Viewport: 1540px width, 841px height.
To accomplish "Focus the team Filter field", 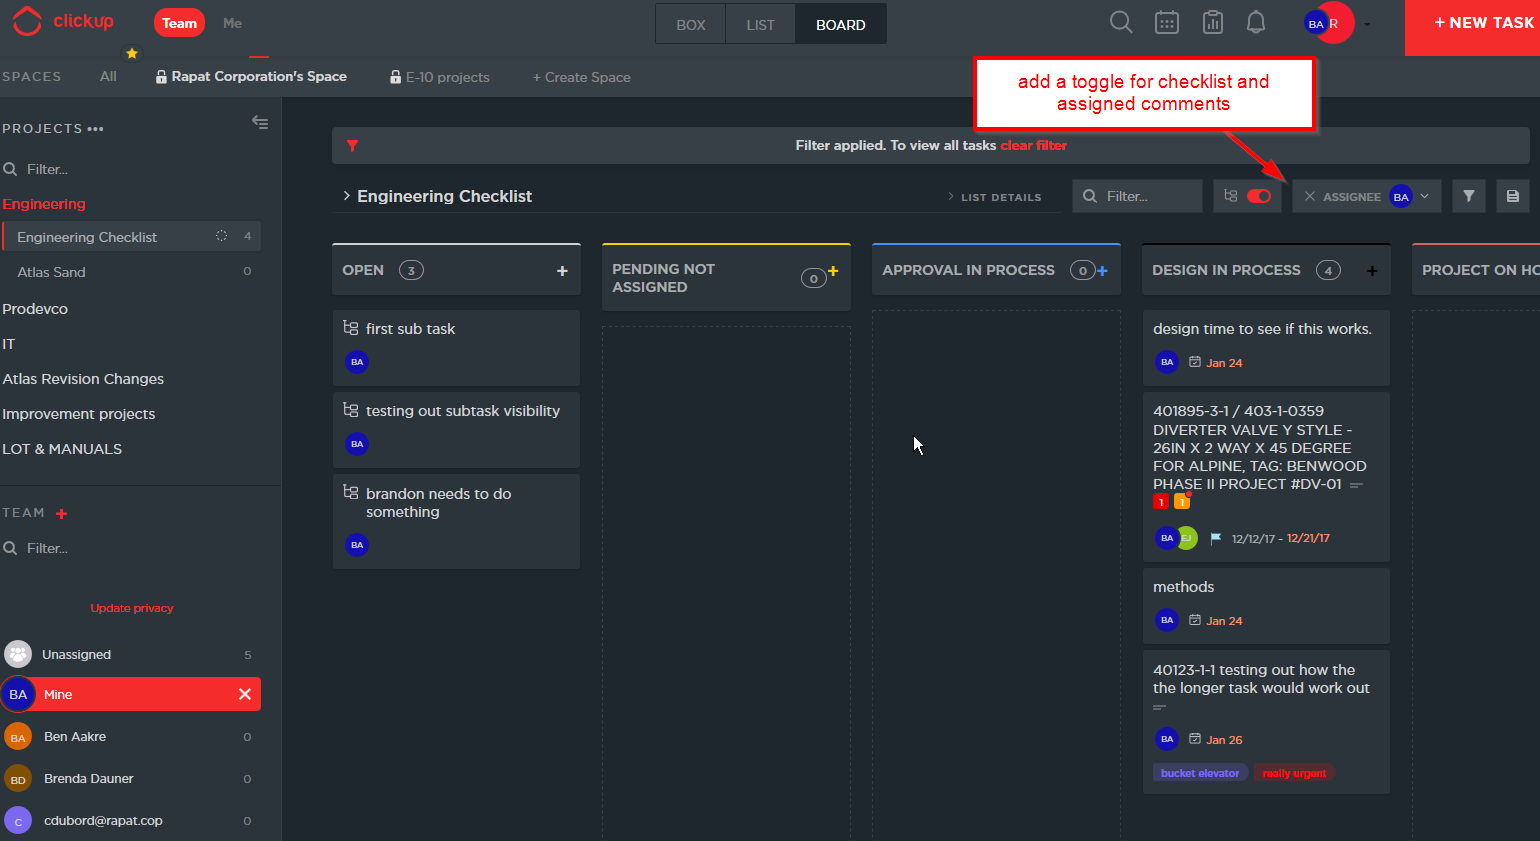I will [x=130, y=548].
